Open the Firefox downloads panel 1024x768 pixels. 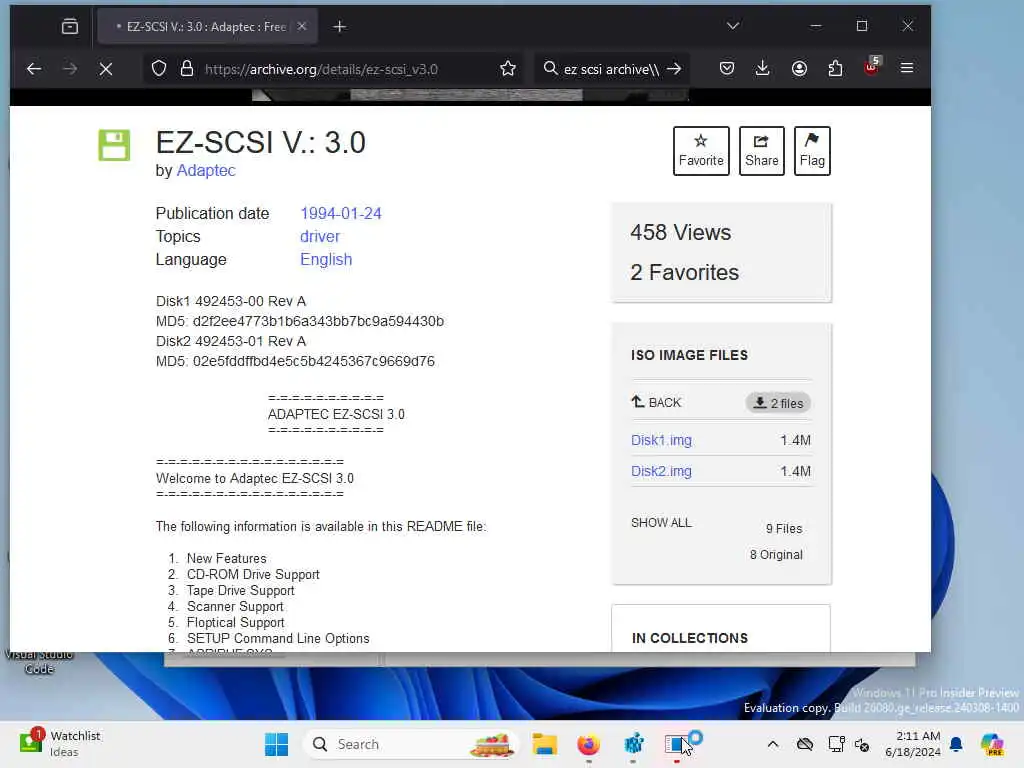coord(762,68)
